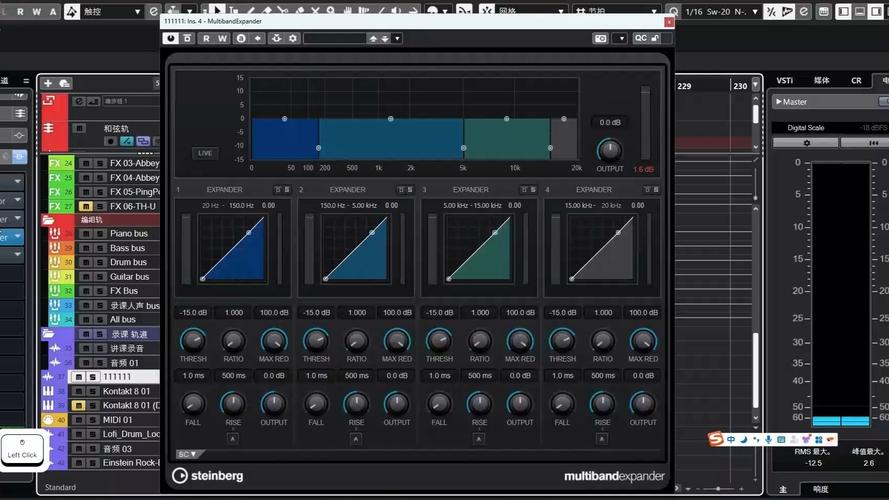Click the QC quick controls button
This screenshot has width=889, height=500.
point(640,38)
